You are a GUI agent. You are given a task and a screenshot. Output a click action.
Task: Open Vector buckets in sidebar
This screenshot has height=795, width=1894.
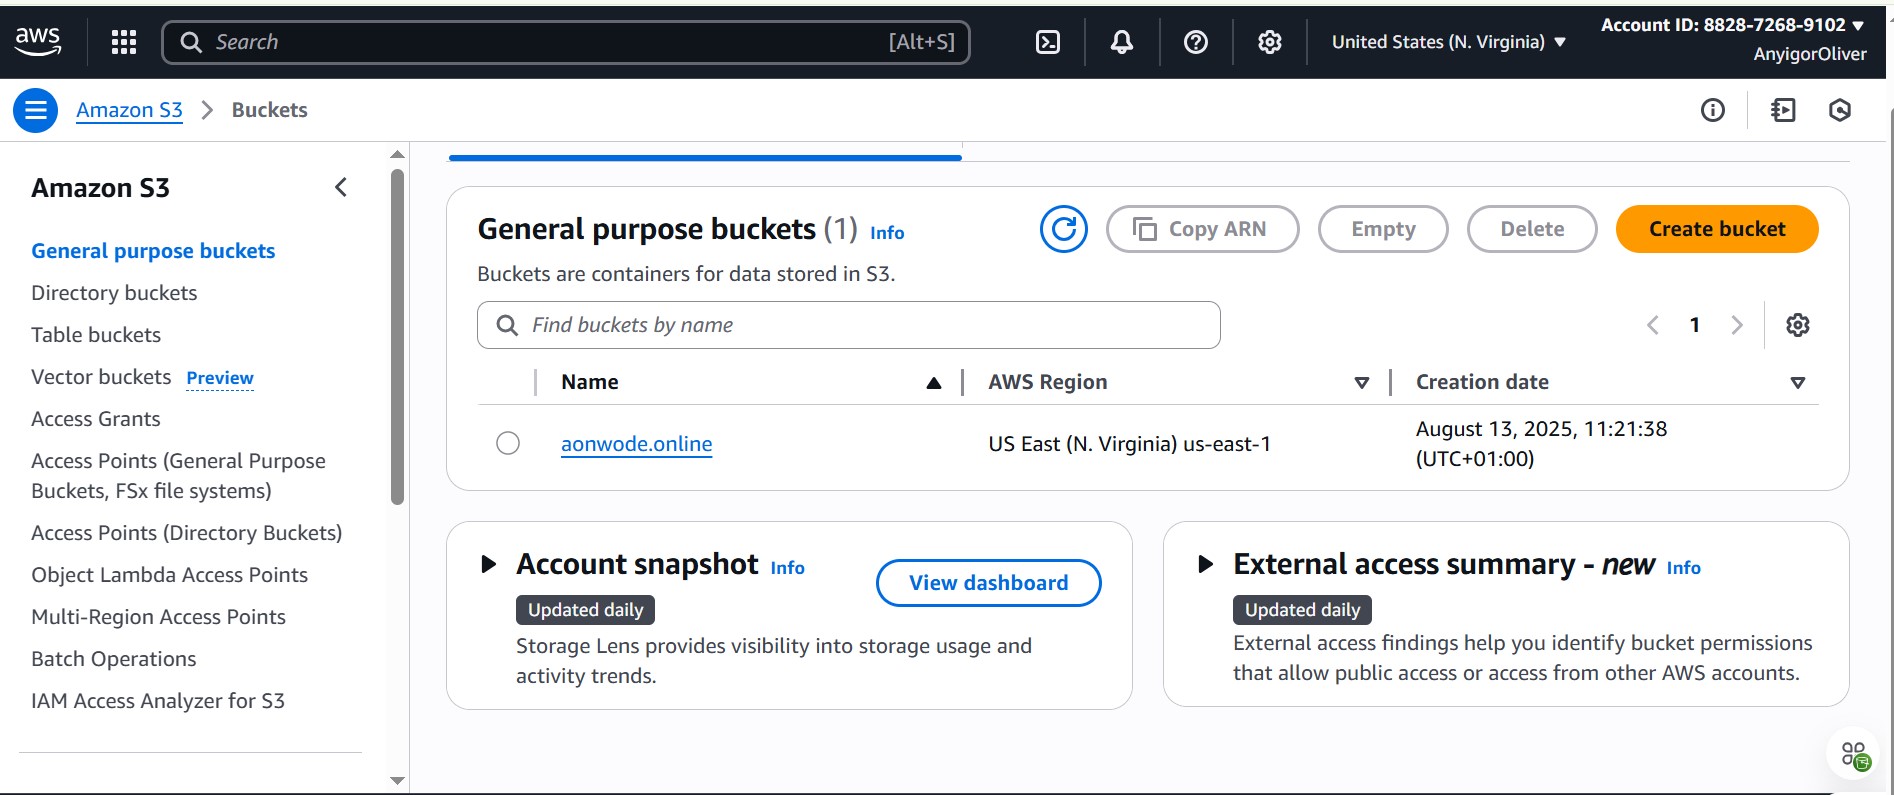(101, 377)
